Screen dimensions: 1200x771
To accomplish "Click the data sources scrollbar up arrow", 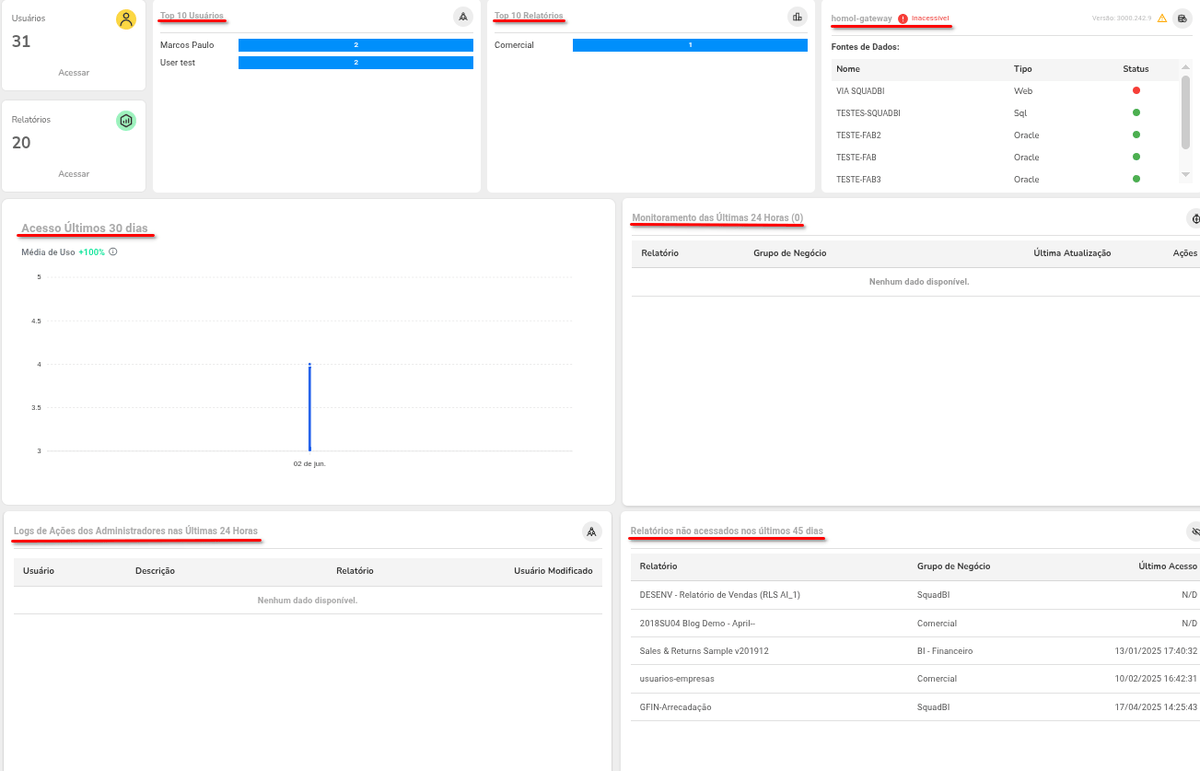I will click(x=1186, y=69).
